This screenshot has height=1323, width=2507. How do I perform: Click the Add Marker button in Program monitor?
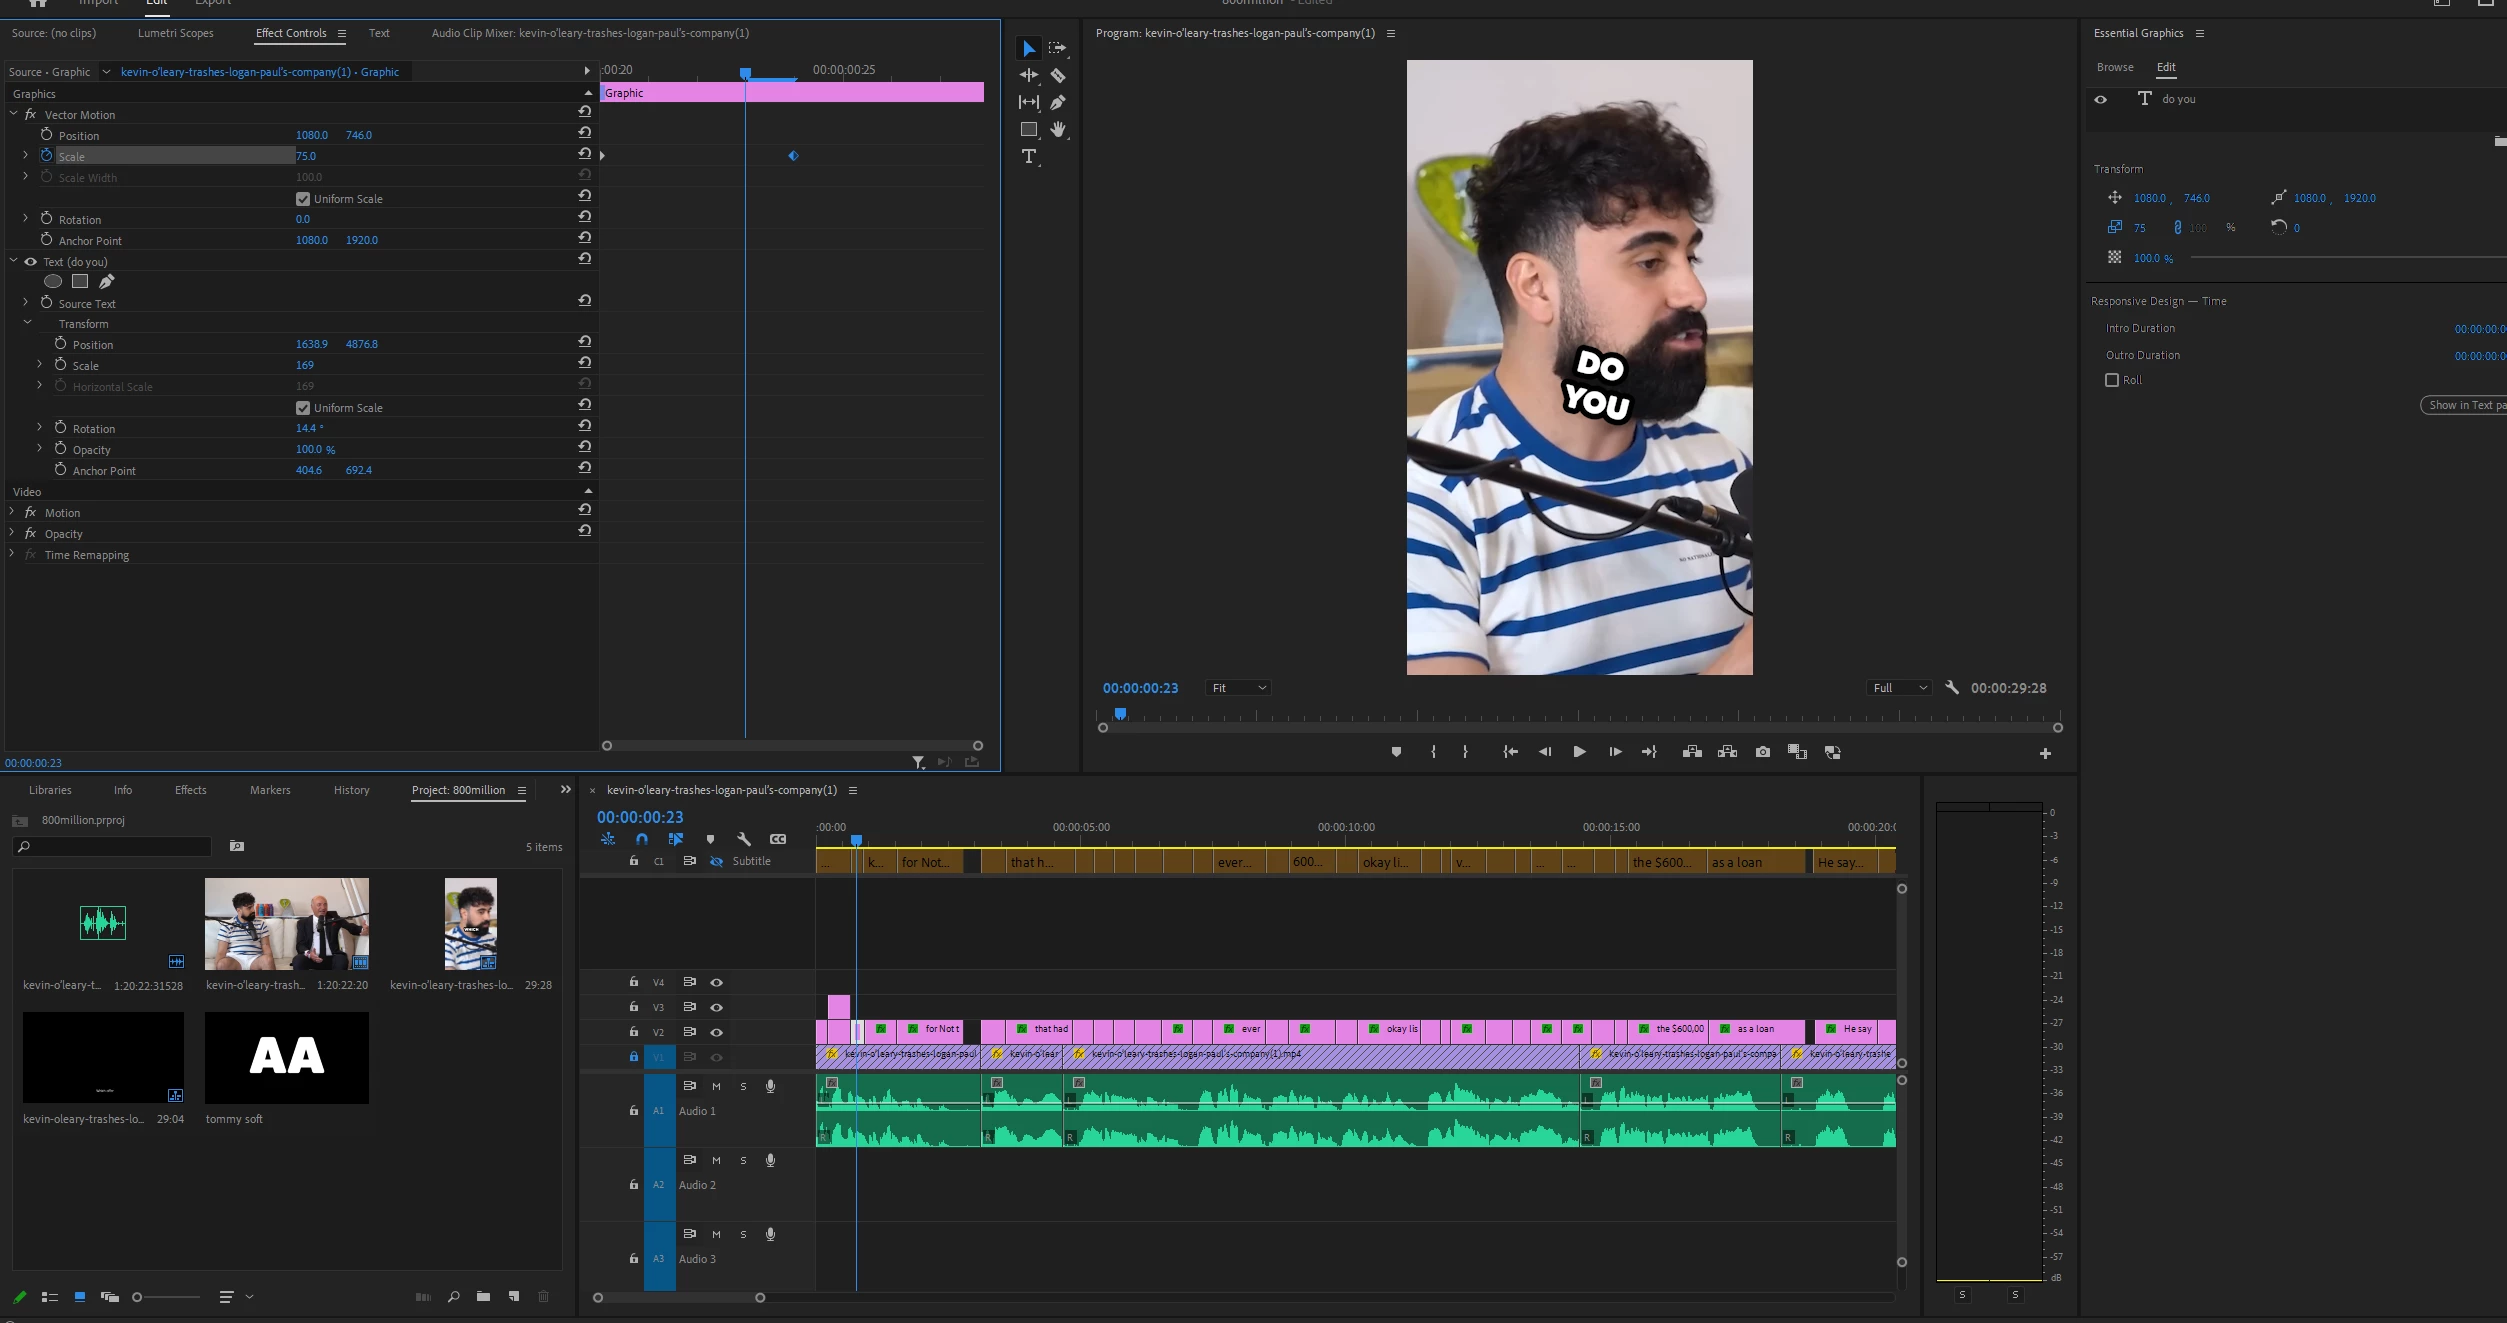pyautogui.click(x=1396, y=752)
